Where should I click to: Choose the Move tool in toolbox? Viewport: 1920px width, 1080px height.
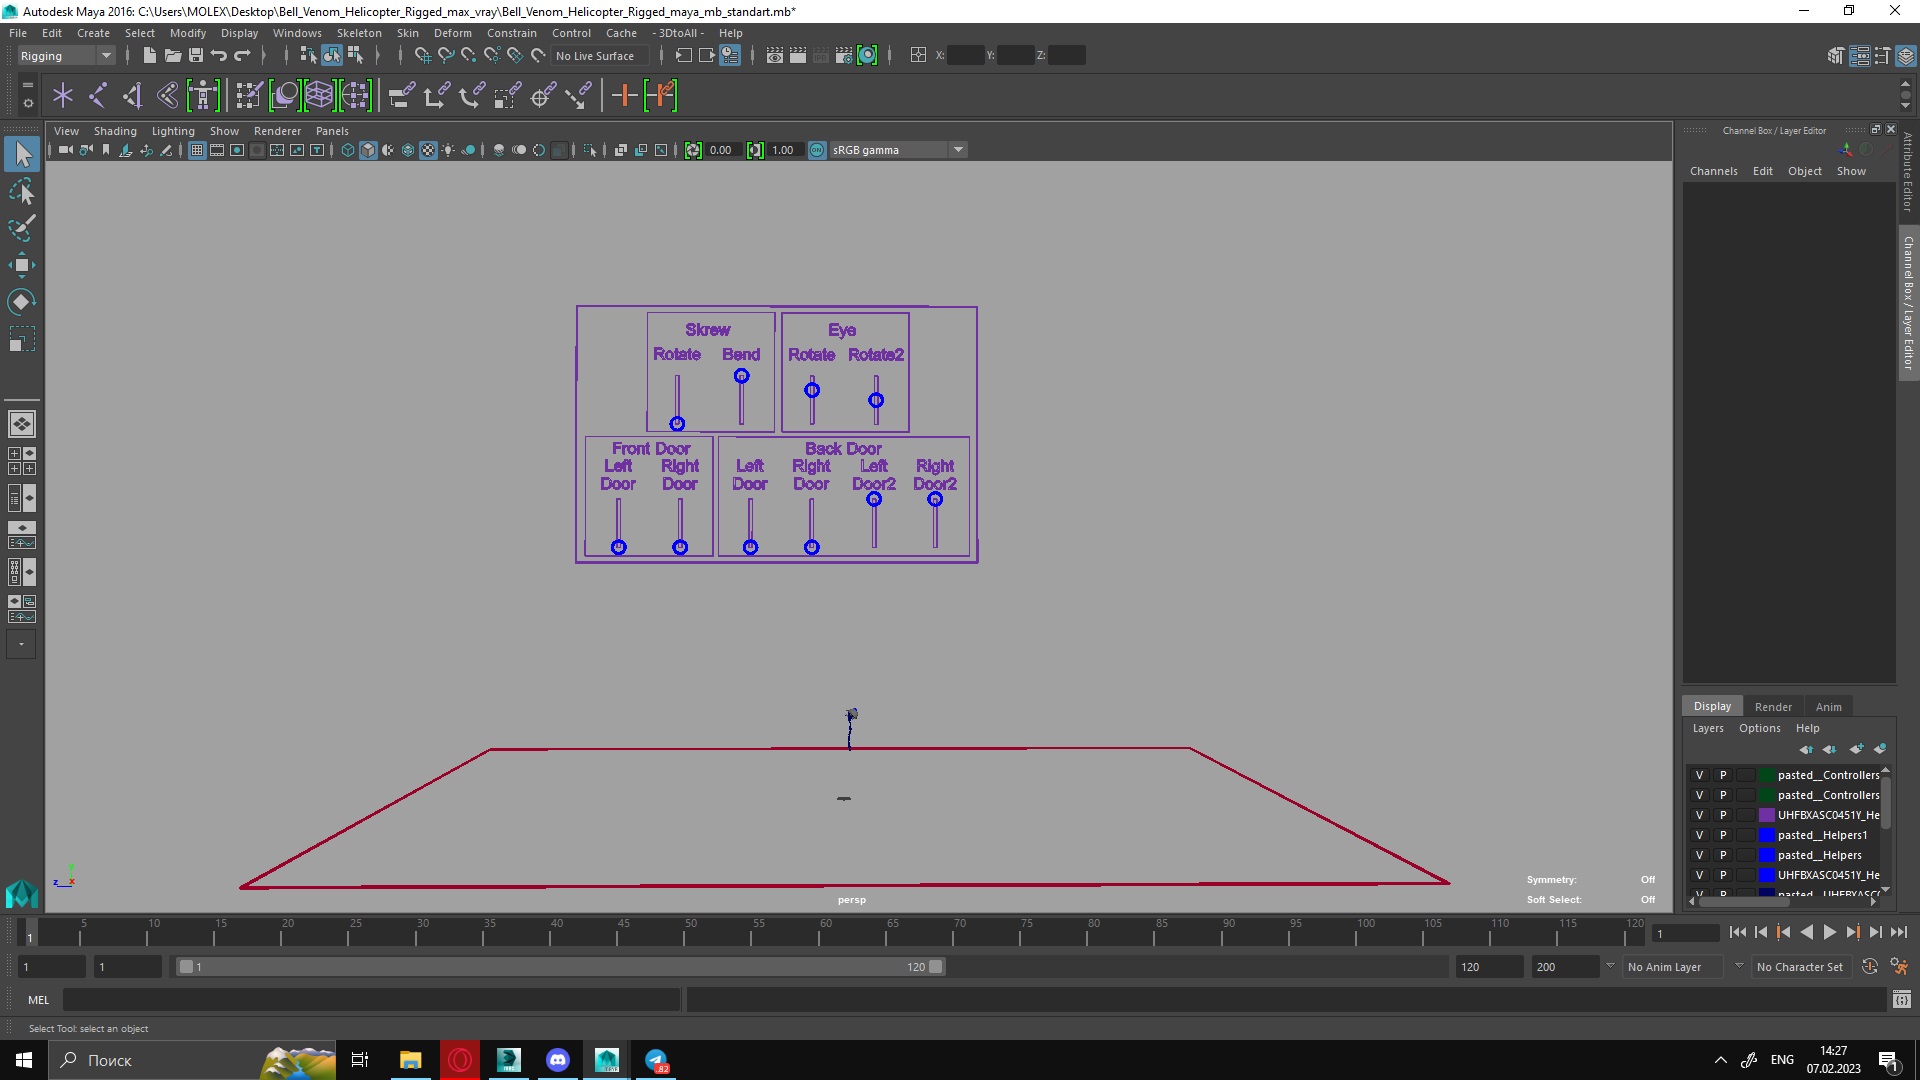pyautogui.click(x=22, y=265)
